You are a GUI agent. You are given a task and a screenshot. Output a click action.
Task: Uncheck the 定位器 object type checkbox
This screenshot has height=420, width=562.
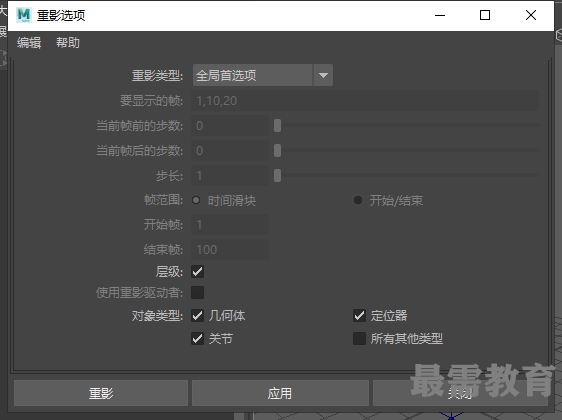(359, 316)
